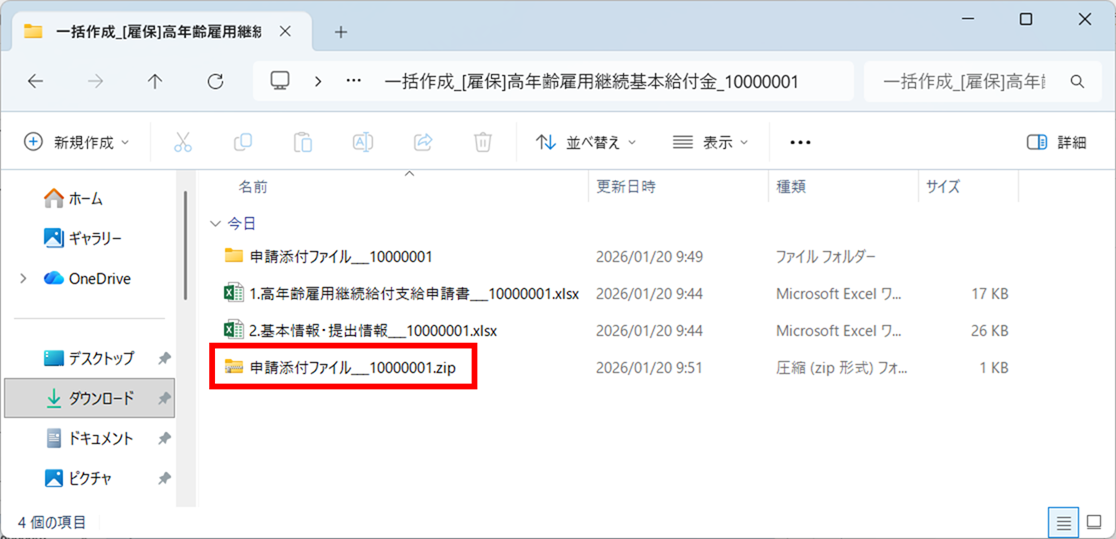Click the Paste clipboard icon
1116x539 pixels.
(x=303, y=142)
